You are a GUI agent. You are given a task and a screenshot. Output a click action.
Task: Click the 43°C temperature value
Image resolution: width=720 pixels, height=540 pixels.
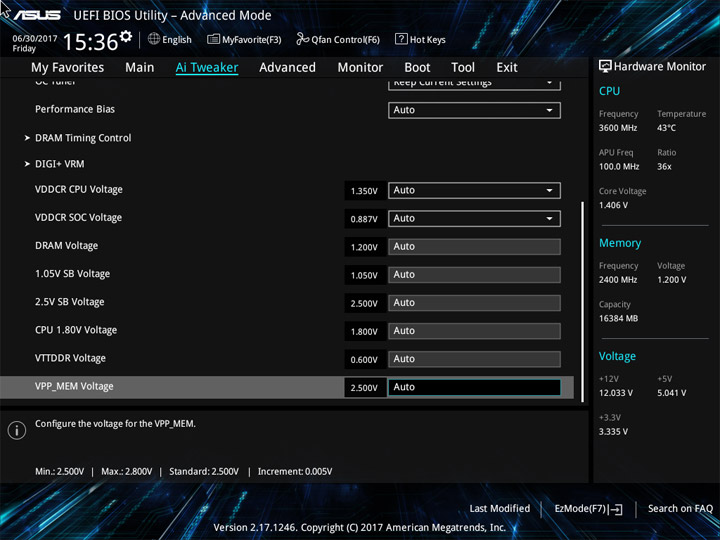666,128
